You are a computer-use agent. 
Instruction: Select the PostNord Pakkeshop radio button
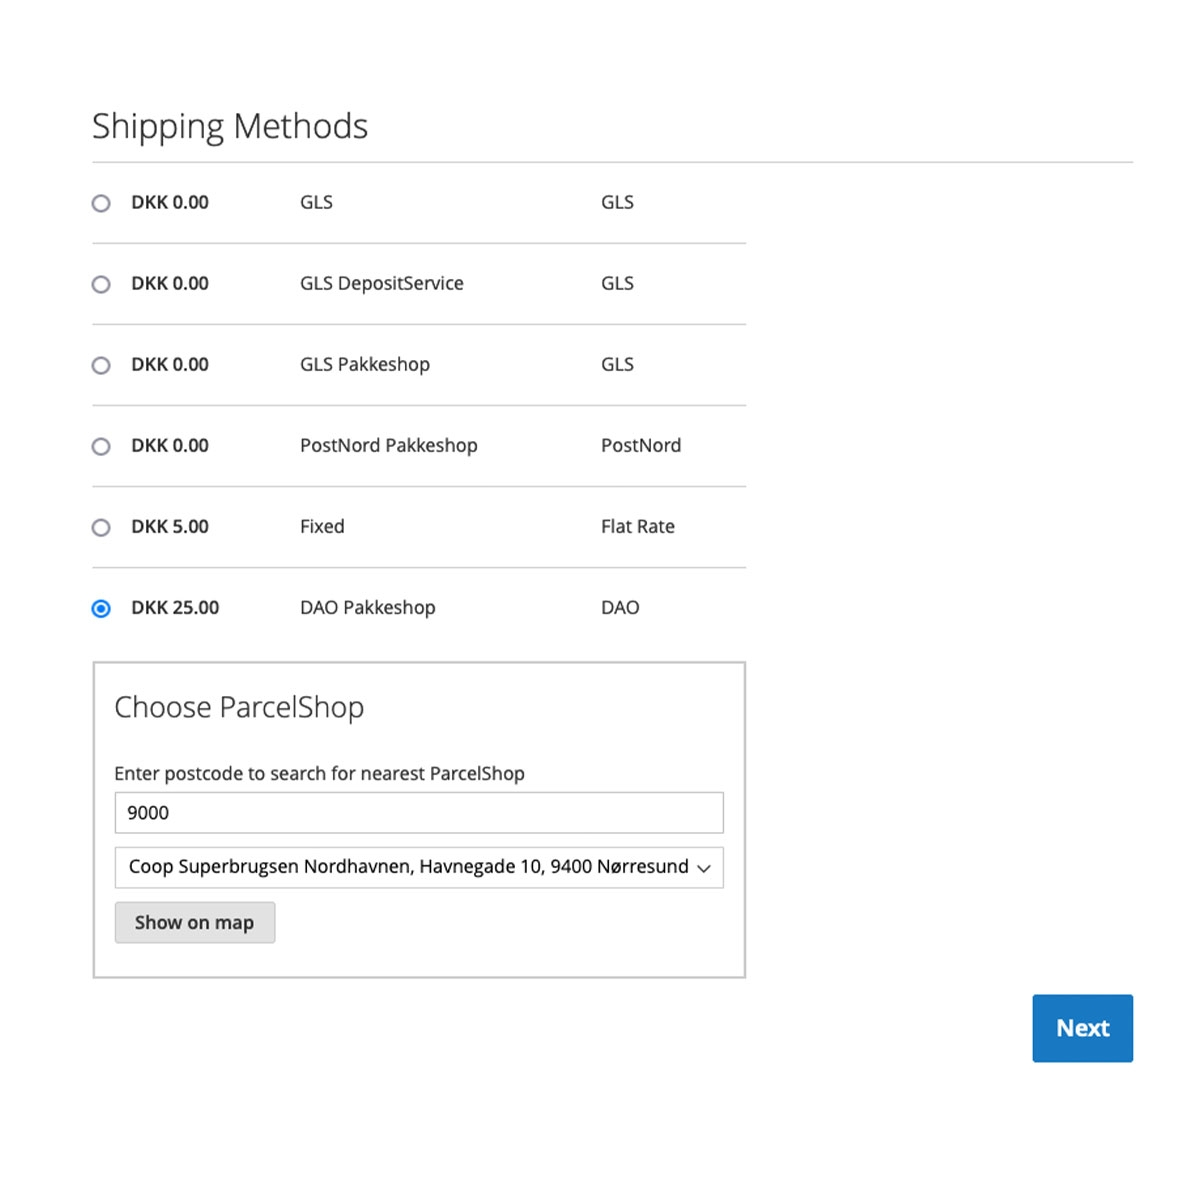(x=101, y=446)
